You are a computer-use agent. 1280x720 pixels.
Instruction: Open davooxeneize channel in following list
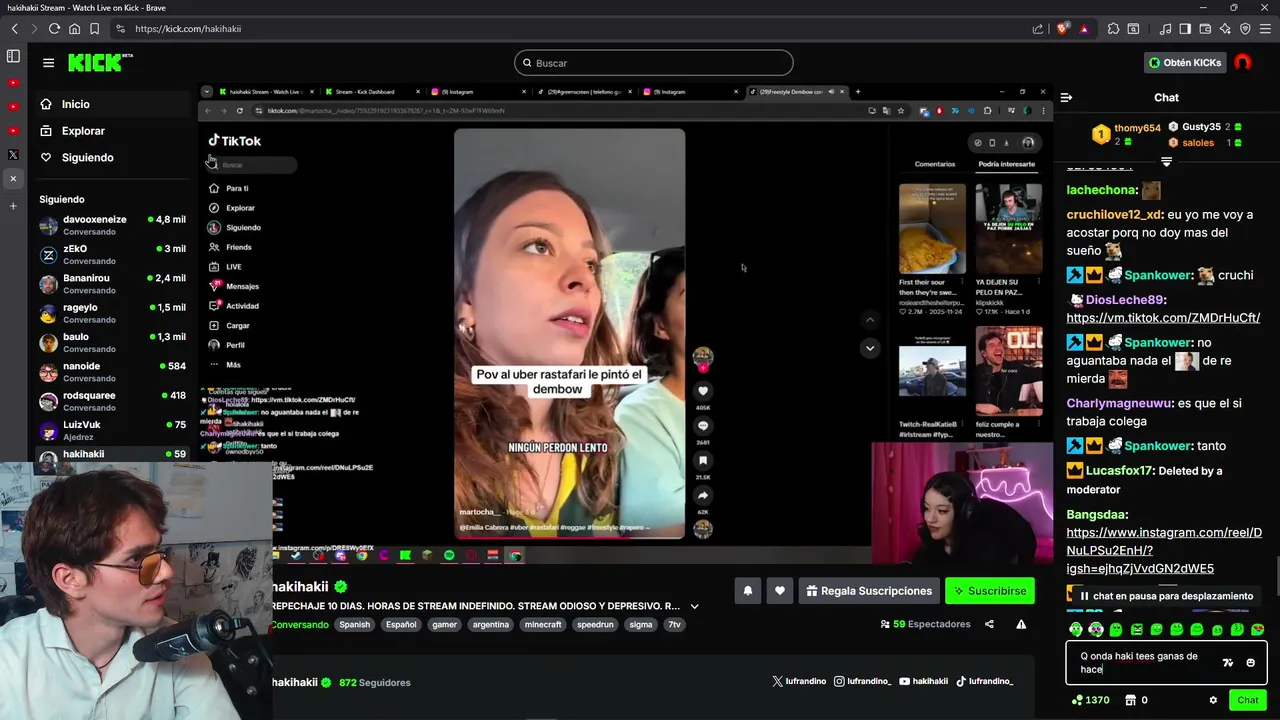pos(112,225)
